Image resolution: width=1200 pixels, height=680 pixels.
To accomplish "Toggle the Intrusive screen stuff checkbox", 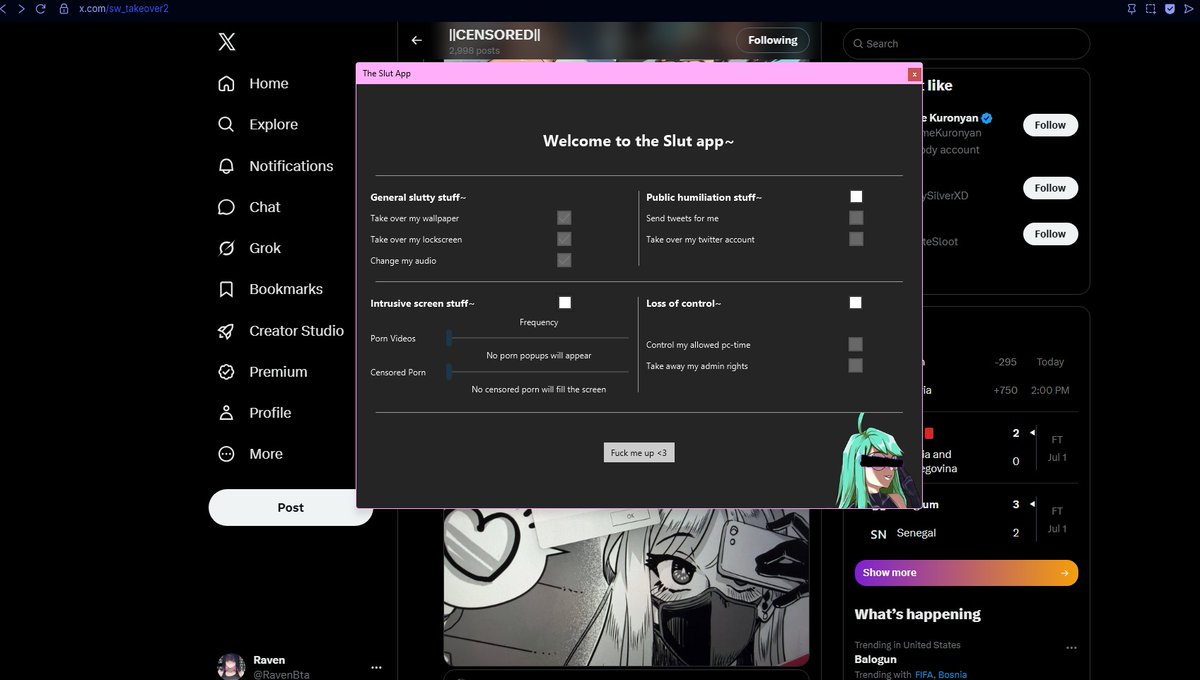I will [565, 302].
